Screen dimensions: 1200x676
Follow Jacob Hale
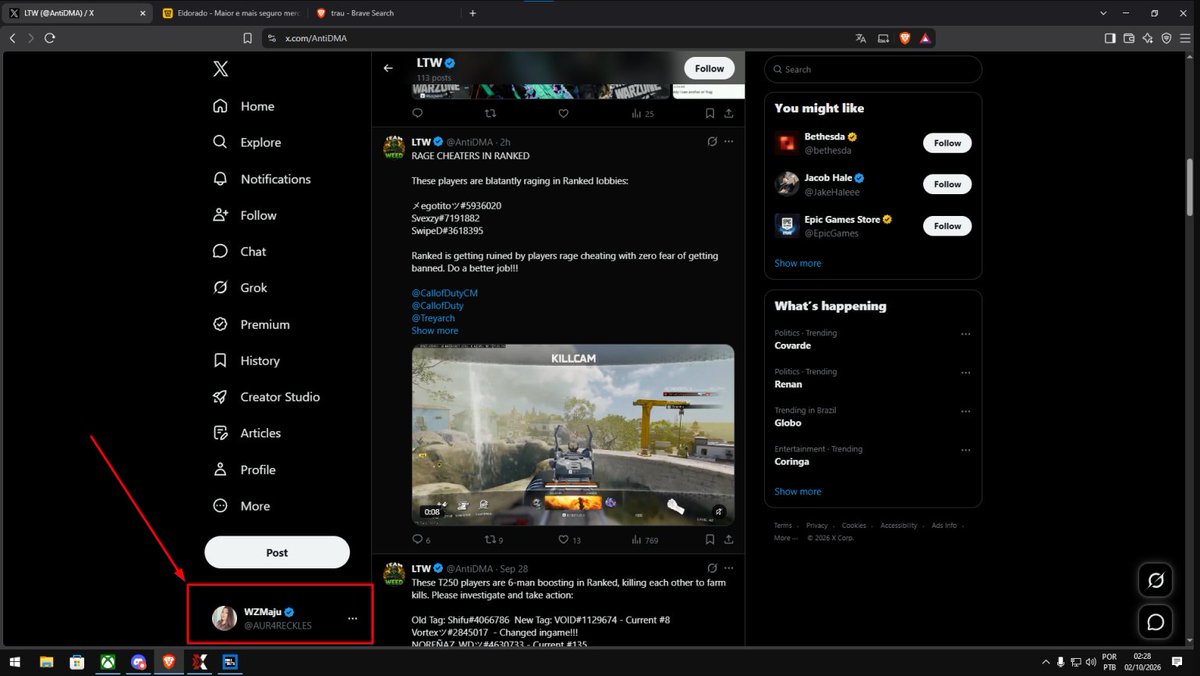(x=947, y=184)
